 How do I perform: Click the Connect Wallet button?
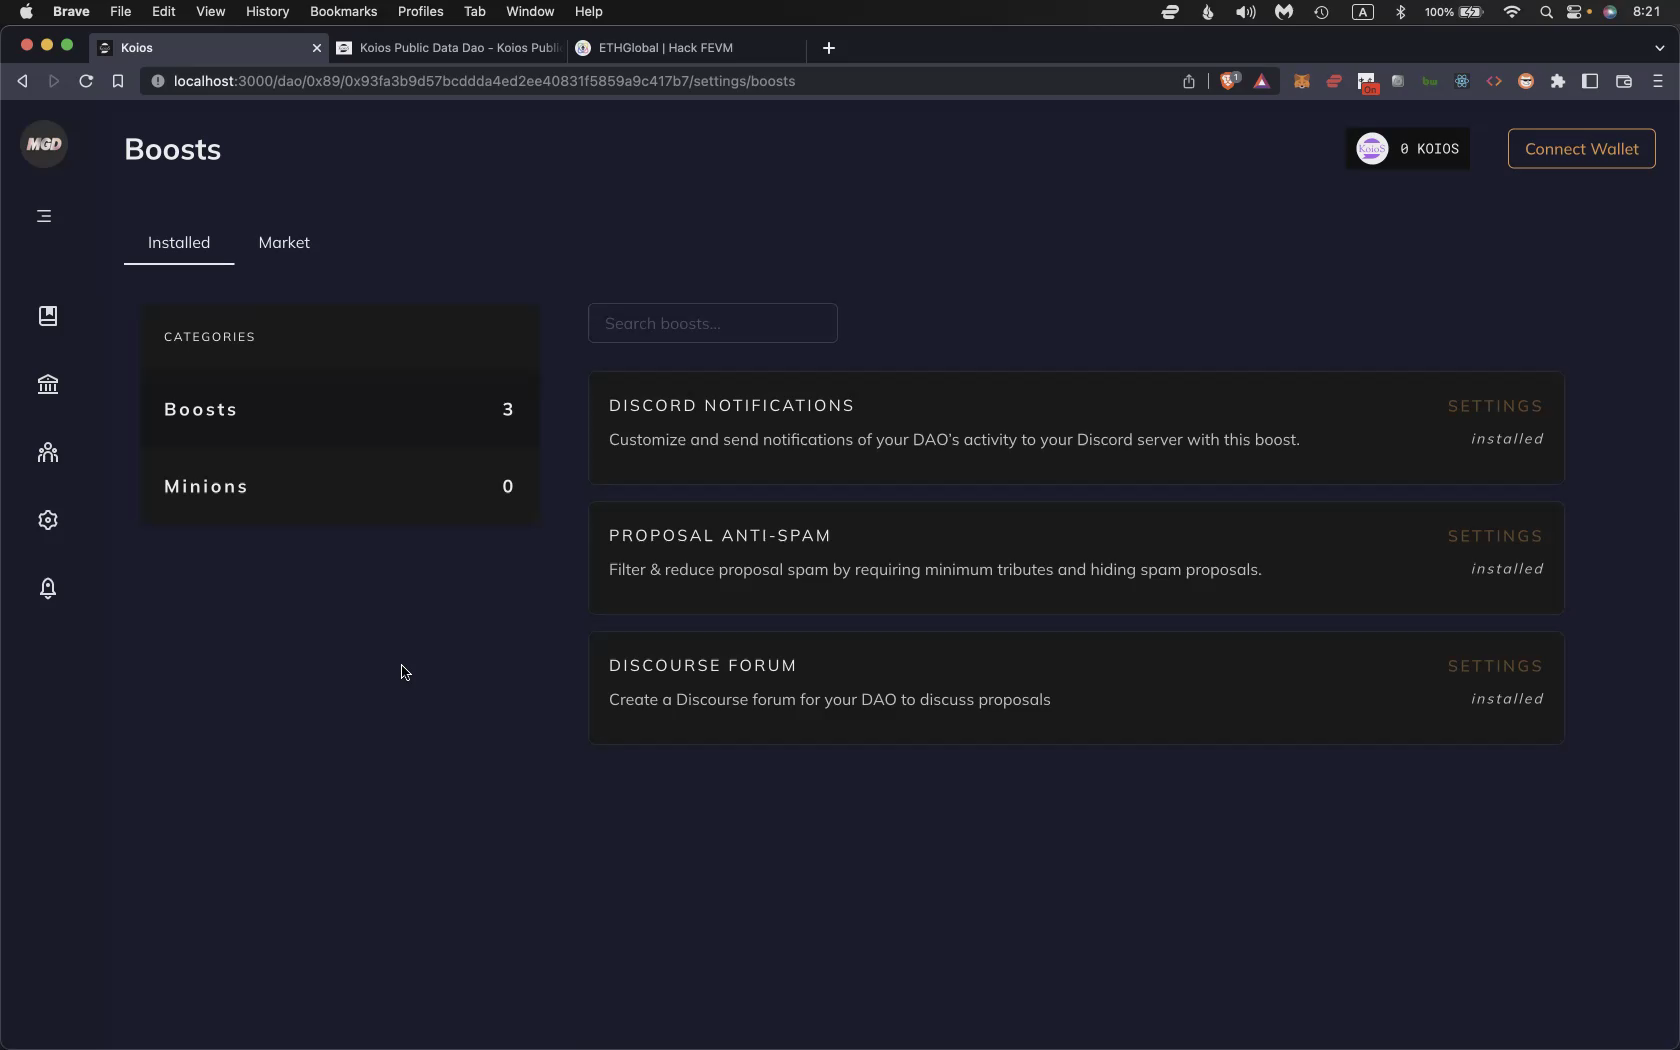coord(1581,149)
